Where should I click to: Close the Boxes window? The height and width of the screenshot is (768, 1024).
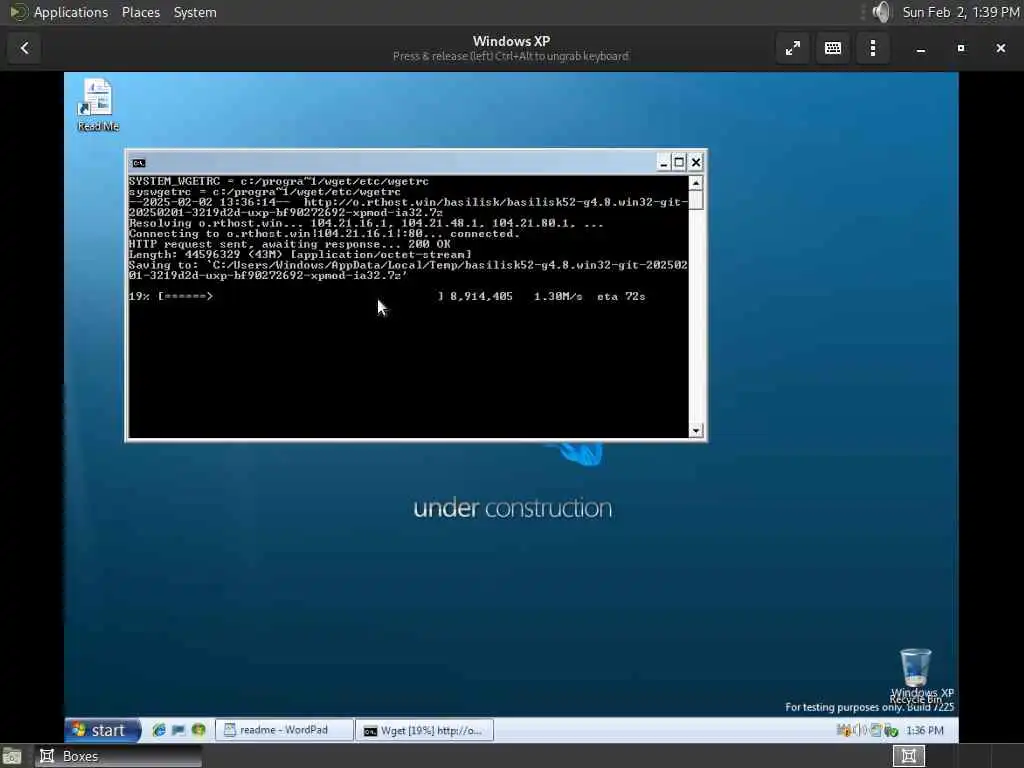click(1000, 48)
